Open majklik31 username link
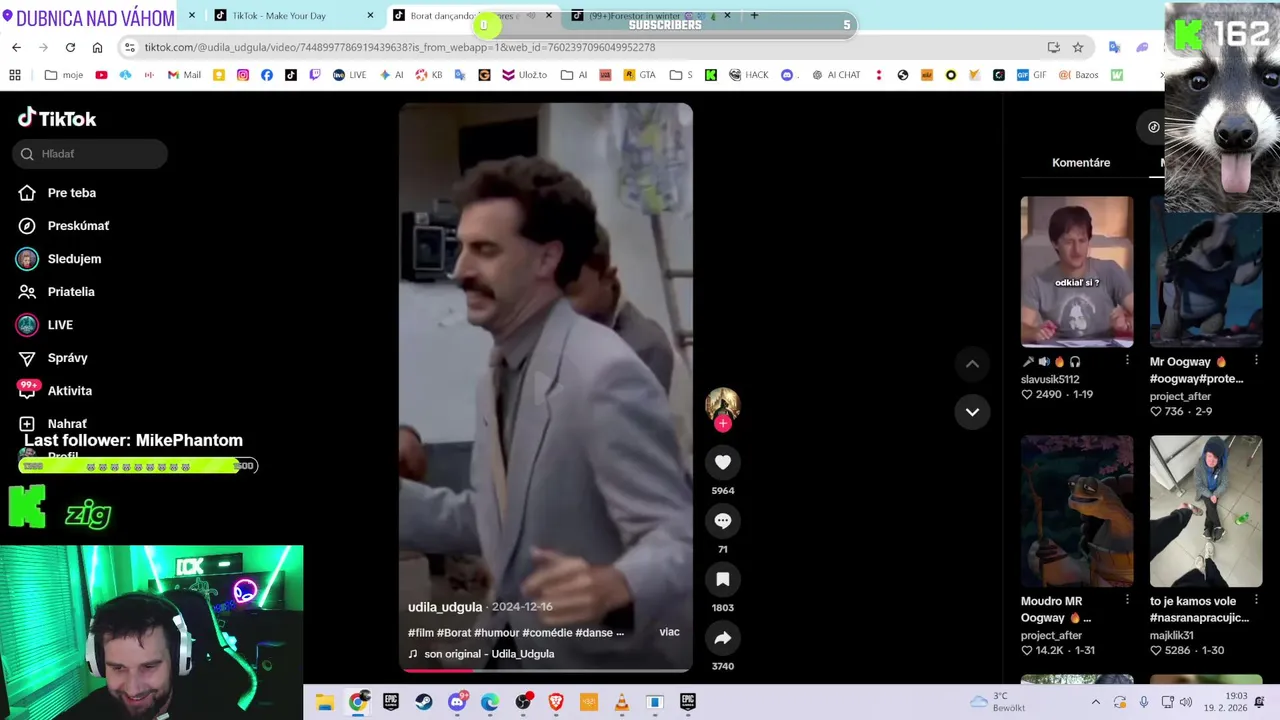This screenshot has height=720, width=1280. click(1172, 635)
